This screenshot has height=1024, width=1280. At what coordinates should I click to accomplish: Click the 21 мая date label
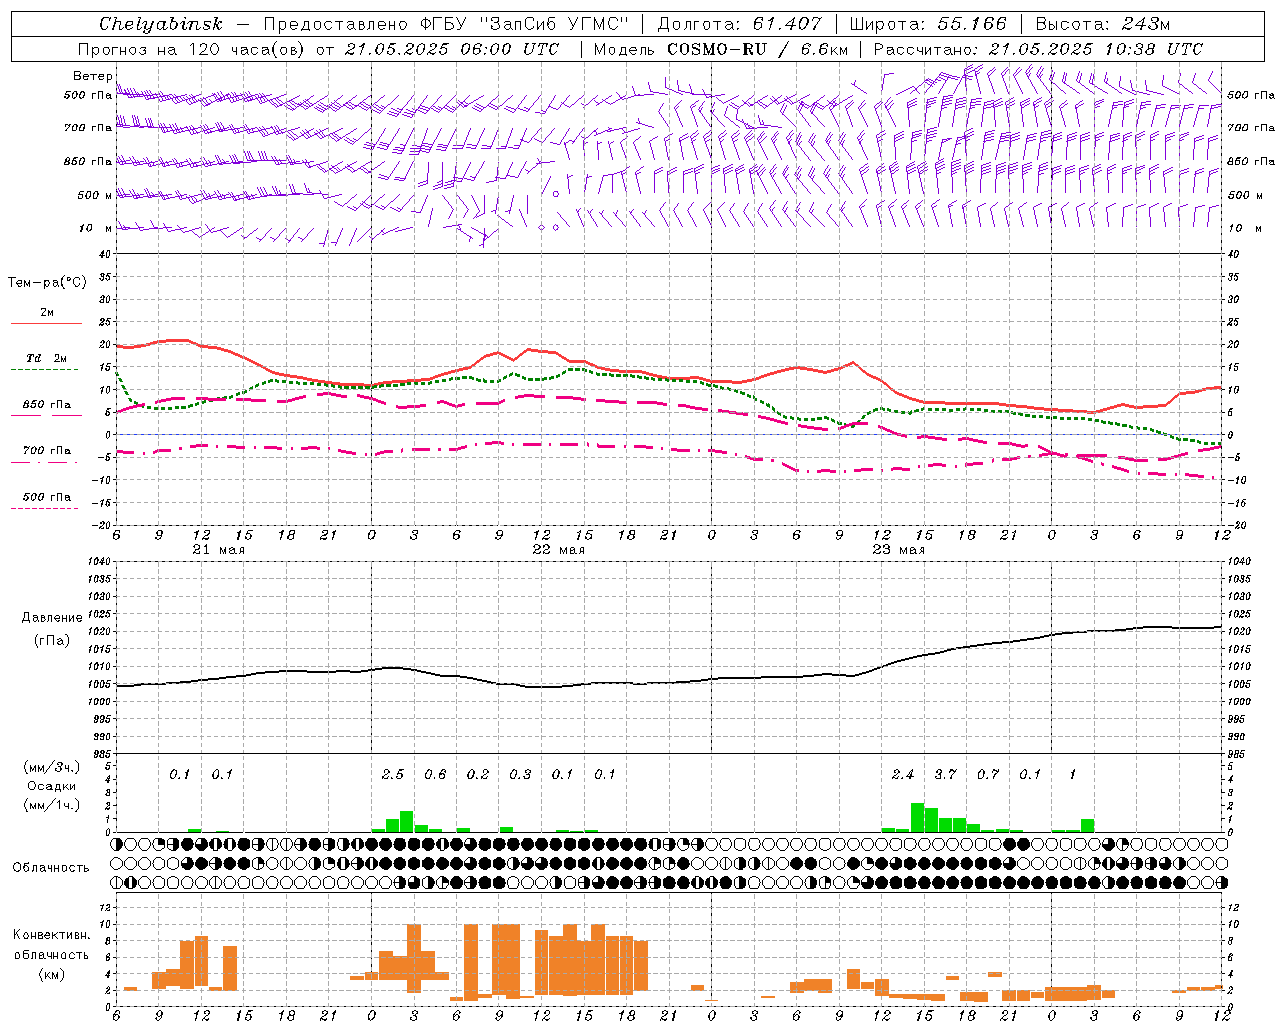pos(218,550)
